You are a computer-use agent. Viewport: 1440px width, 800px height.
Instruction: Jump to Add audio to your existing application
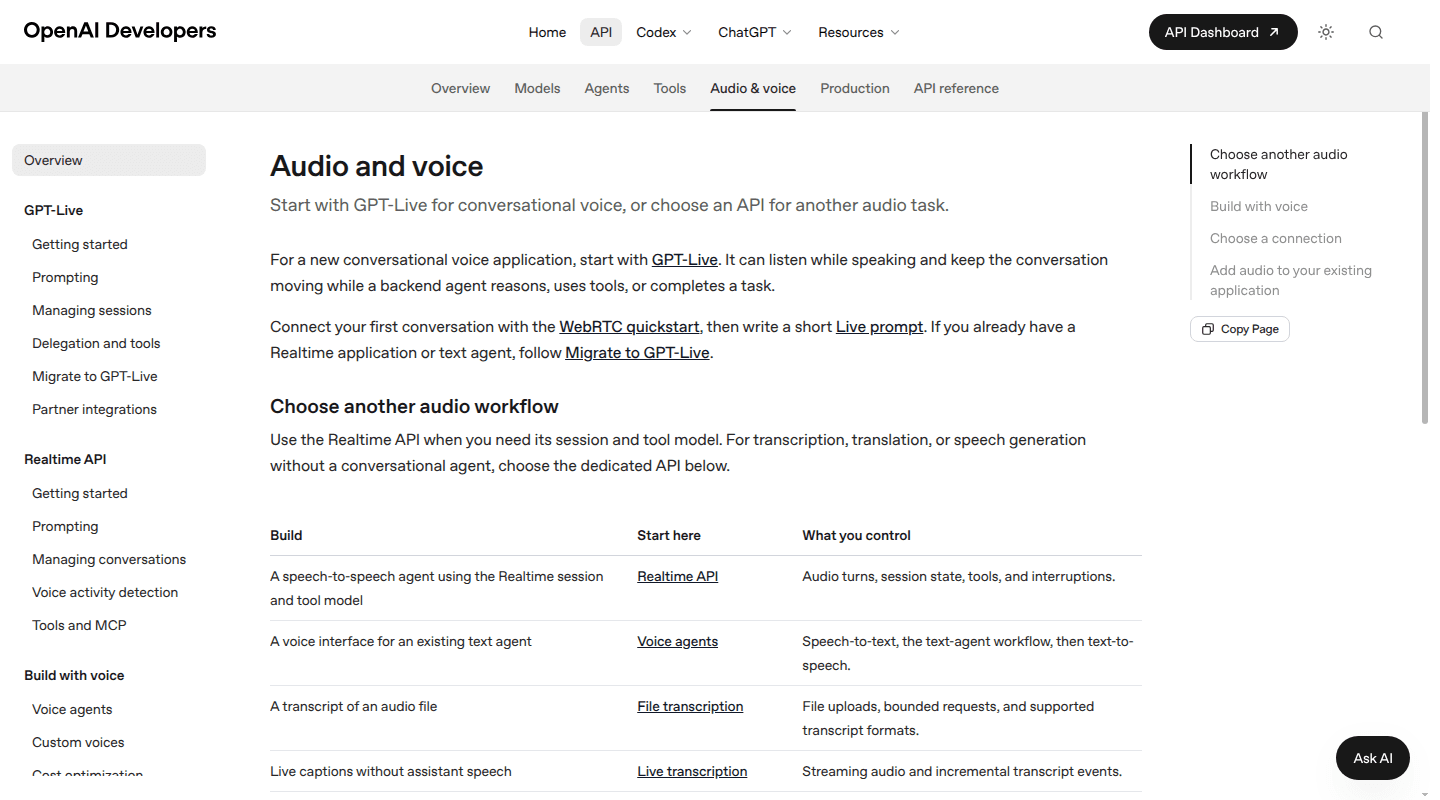click(1291, 280)
